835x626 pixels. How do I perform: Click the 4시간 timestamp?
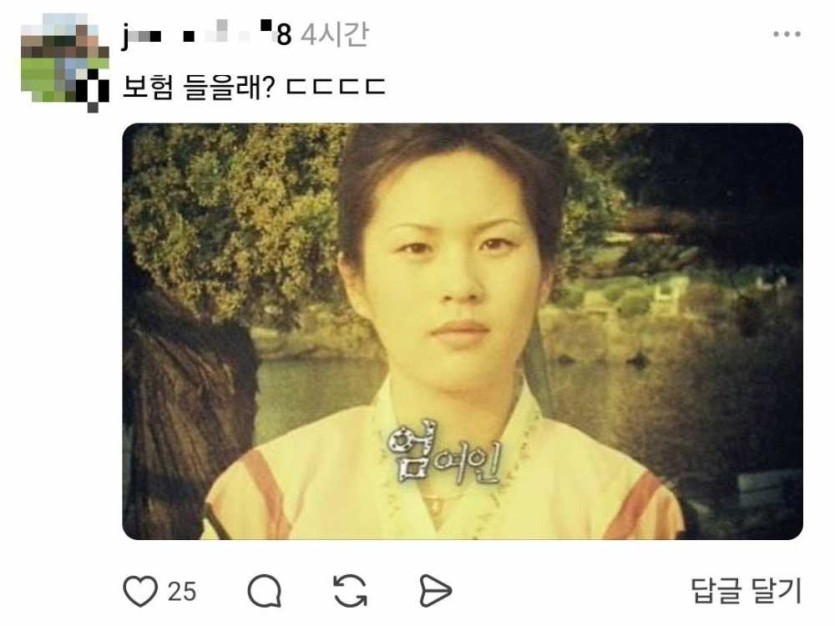[x=334, y=35]
